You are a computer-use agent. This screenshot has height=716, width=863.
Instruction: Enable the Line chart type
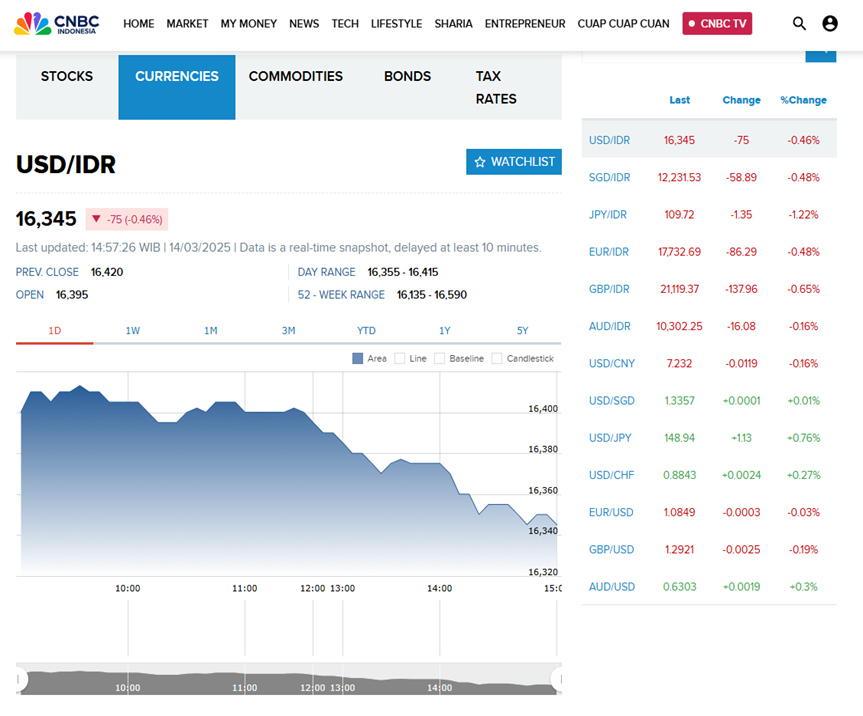(400, 358)
